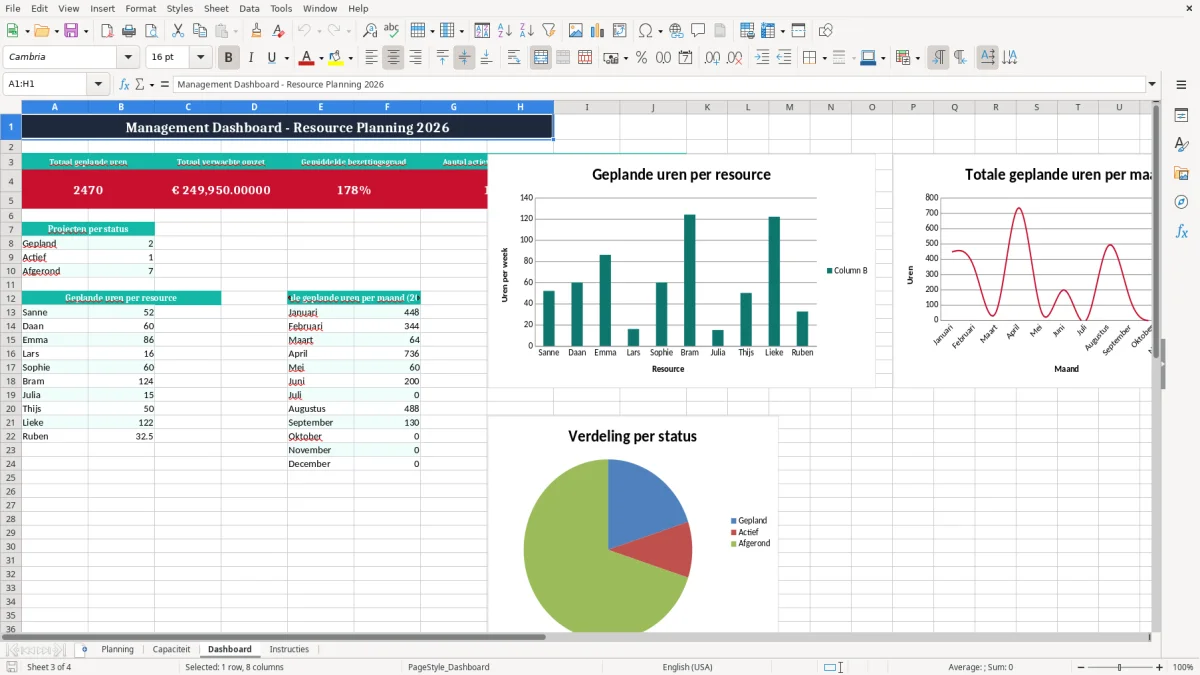Enable left alignment
Viewport: 1200px width, 675px height.
coord(371,58)
